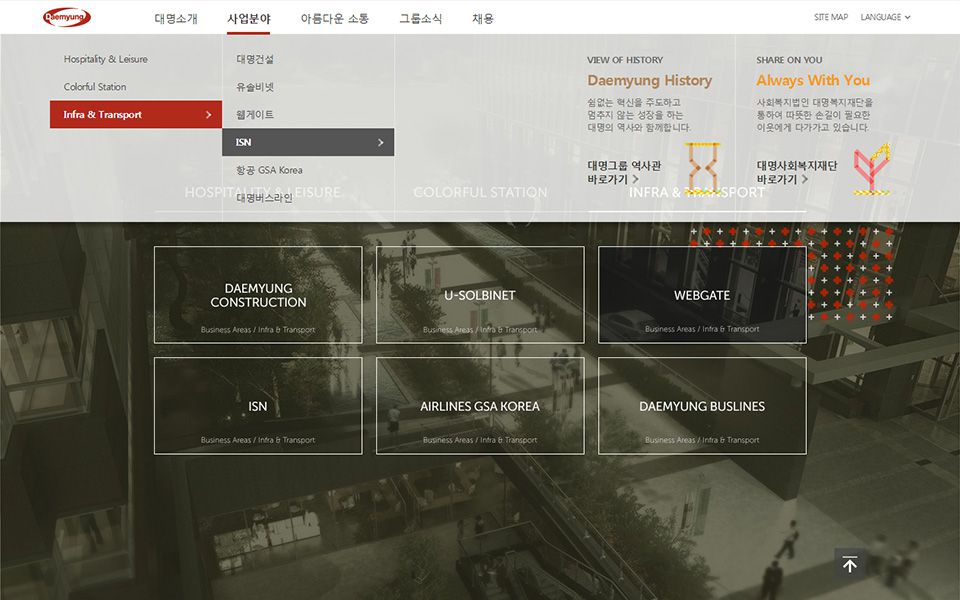Select Colorful Station menu entry

(95, 87)
